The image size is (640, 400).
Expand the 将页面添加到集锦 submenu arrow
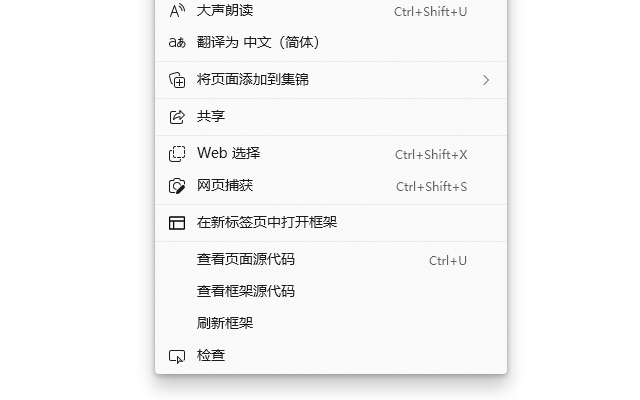486,80
